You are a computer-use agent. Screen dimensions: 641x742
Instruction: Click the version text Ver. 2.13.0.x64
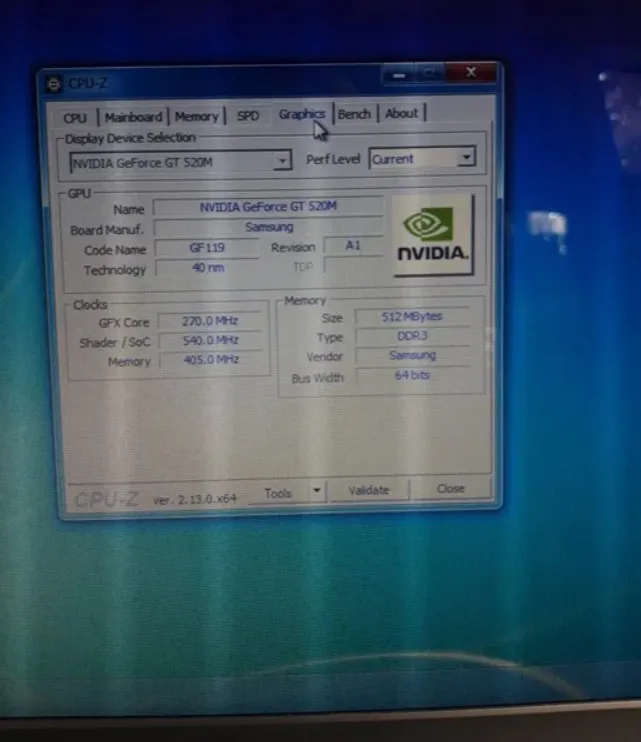[x=194, y=499]
